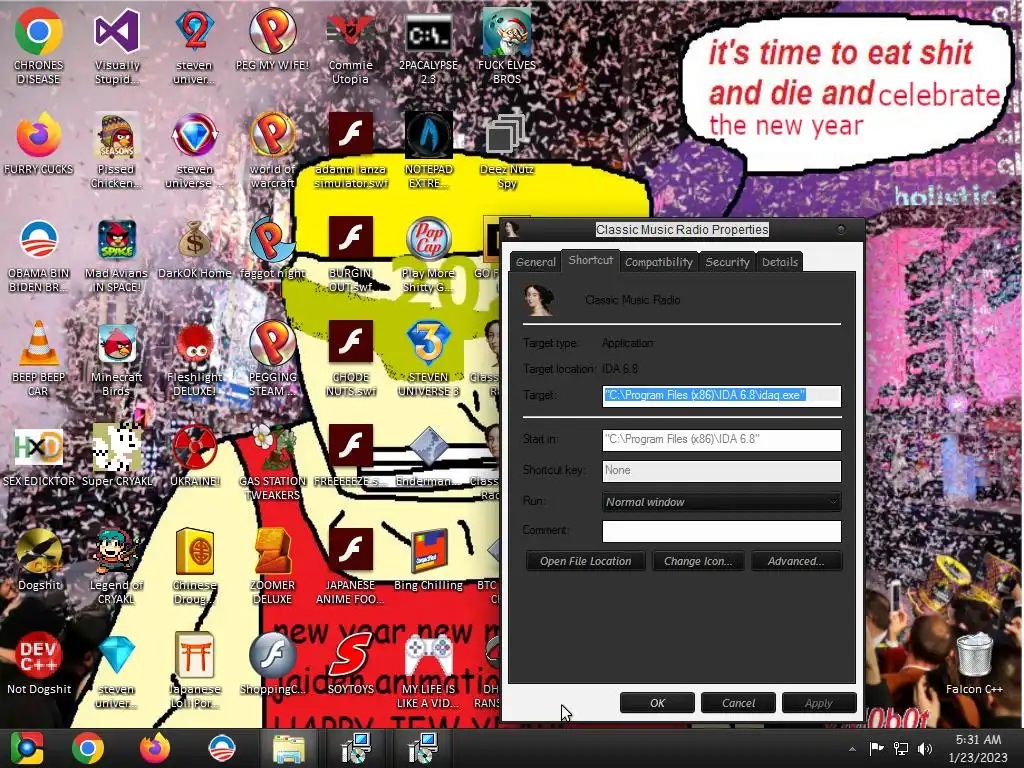Switch to the General tab in Properties
This screenshot has height=768, width=1024.
[536, 262]
